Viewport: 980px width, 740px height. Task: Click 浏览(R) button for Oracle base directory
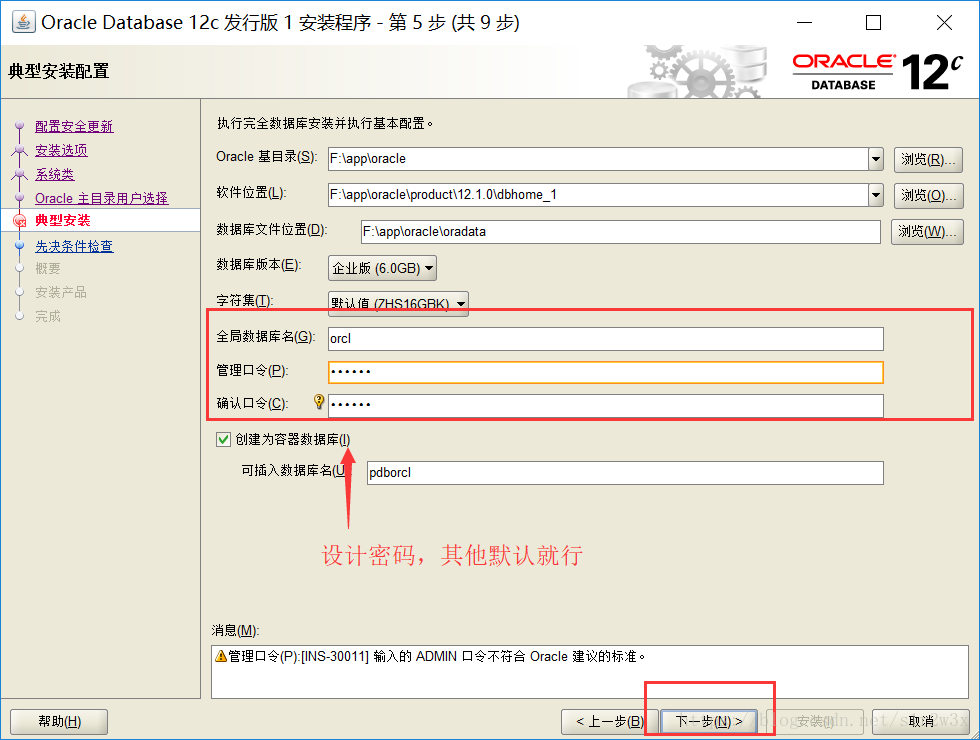(x=928, y=159)
